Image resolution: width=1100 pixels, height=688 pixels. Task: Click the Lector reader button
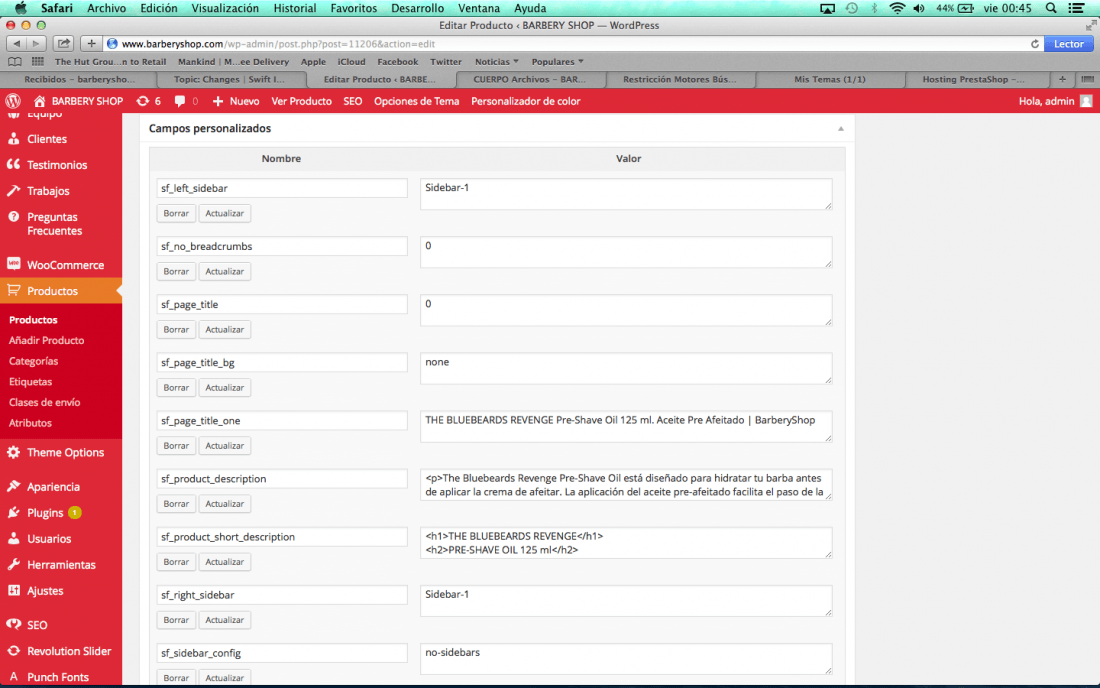pyautogui.click(x=1068, y=43)
